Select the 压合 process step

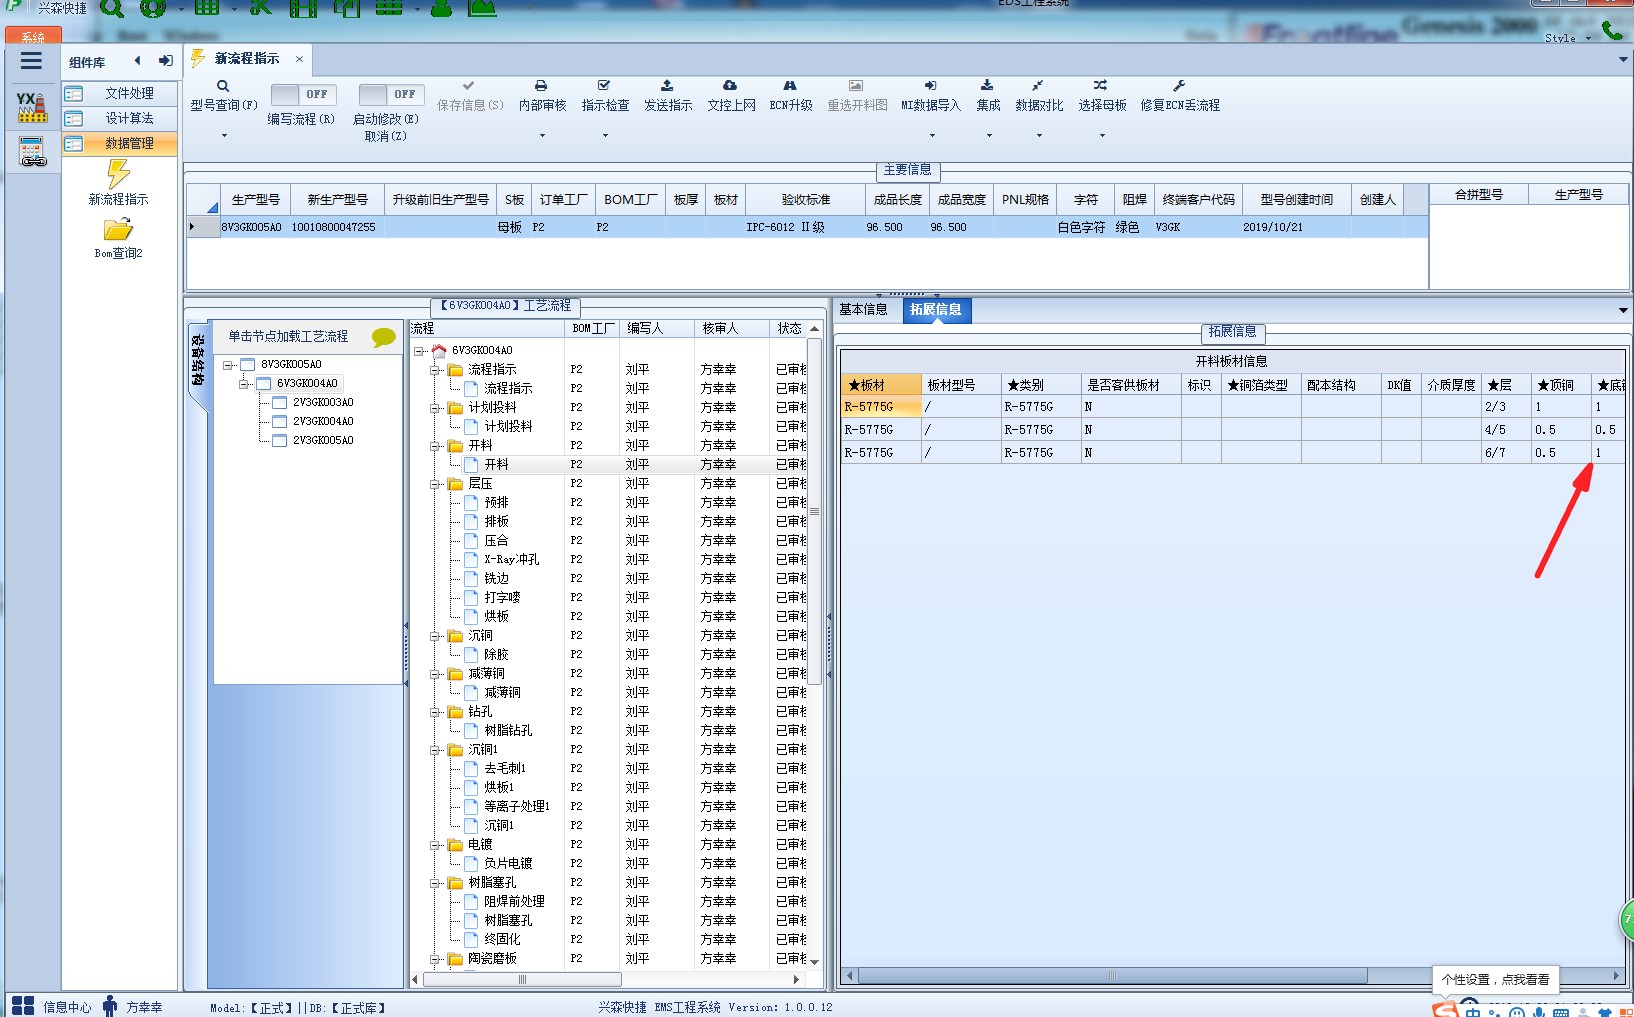(x=496, y=541)
